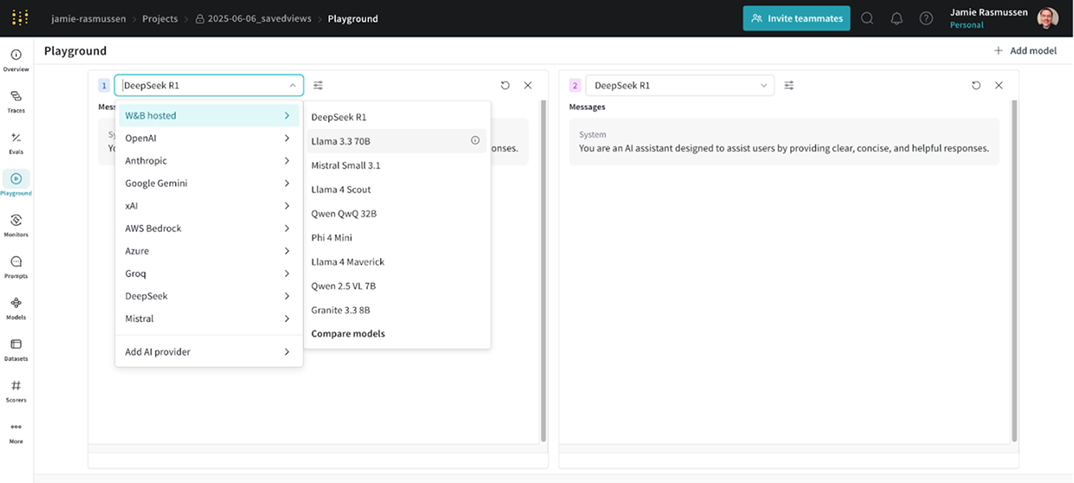Click the panel 2 vertical scrollbar
The image size is (1074, 483).
click(x=1014, y=271)
